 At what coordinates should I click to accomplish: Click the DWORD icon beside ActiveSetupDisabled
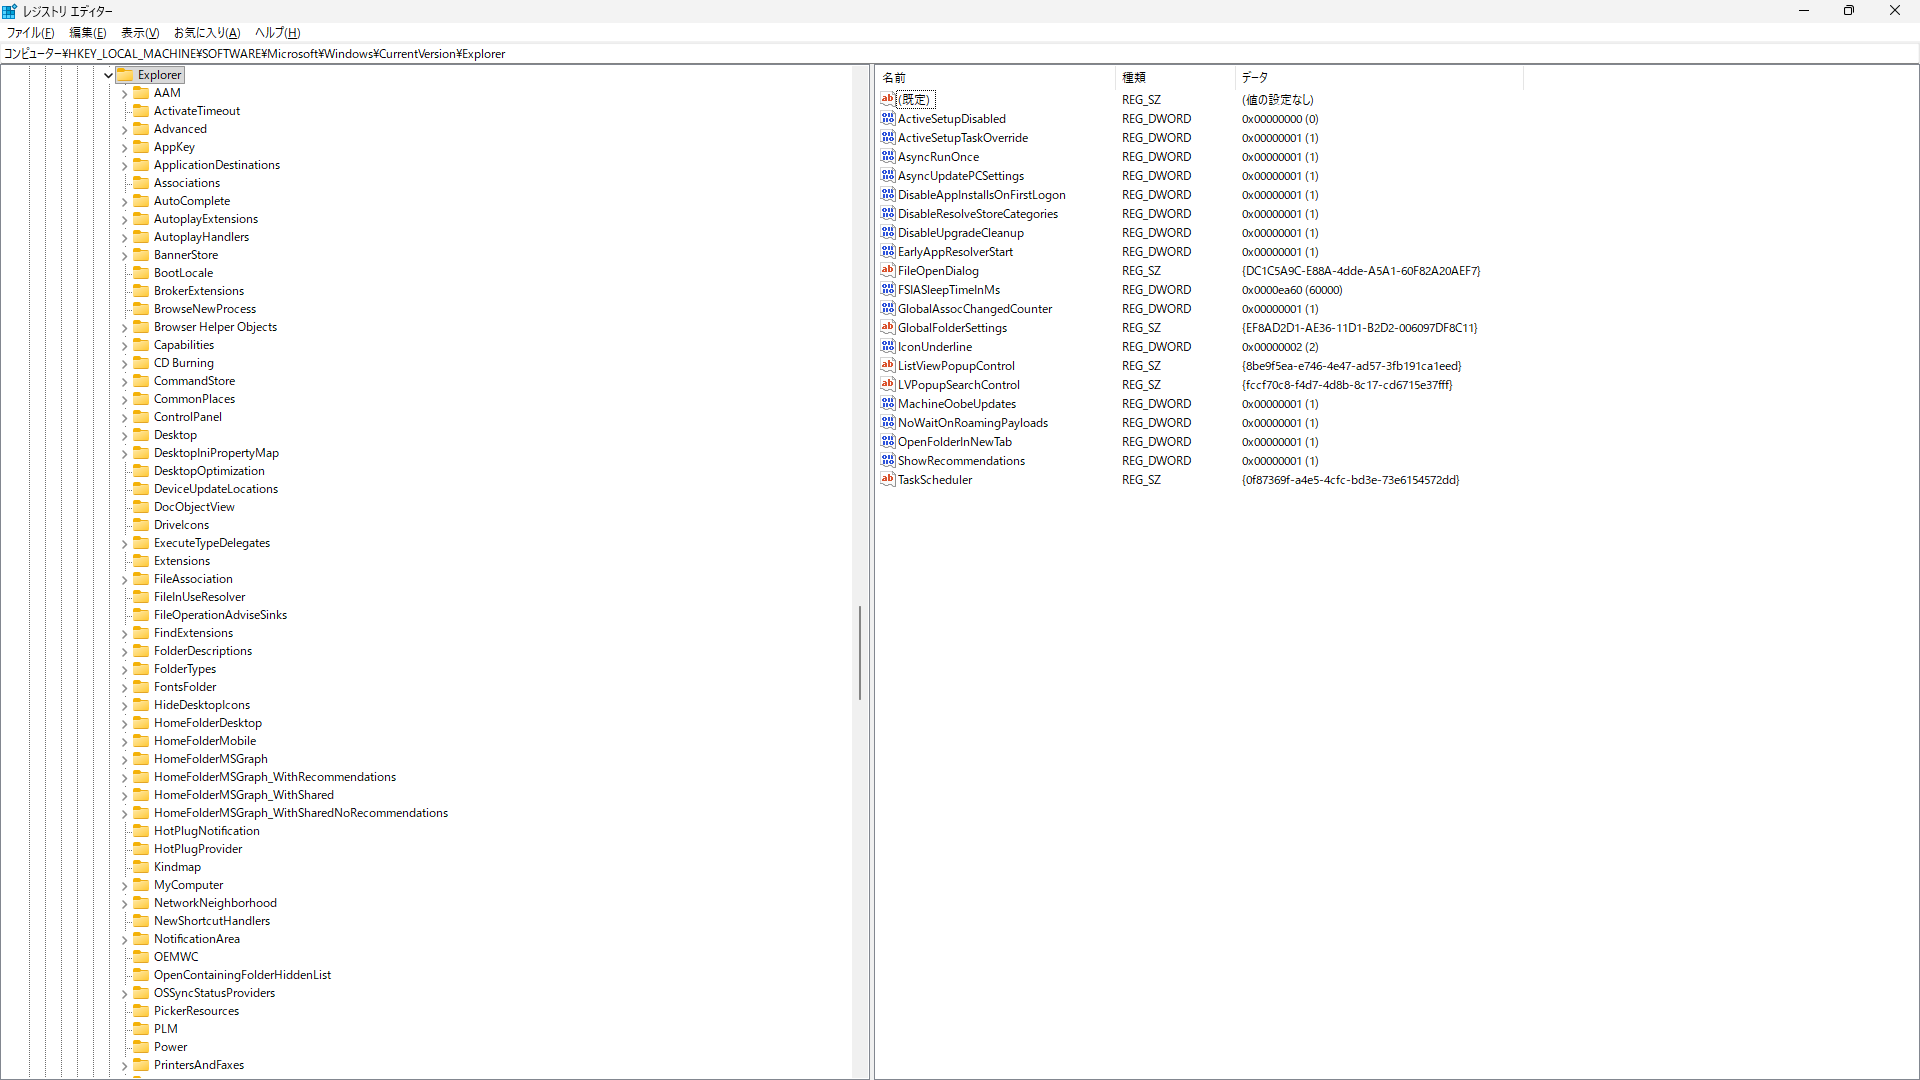(x=887, y=118)
